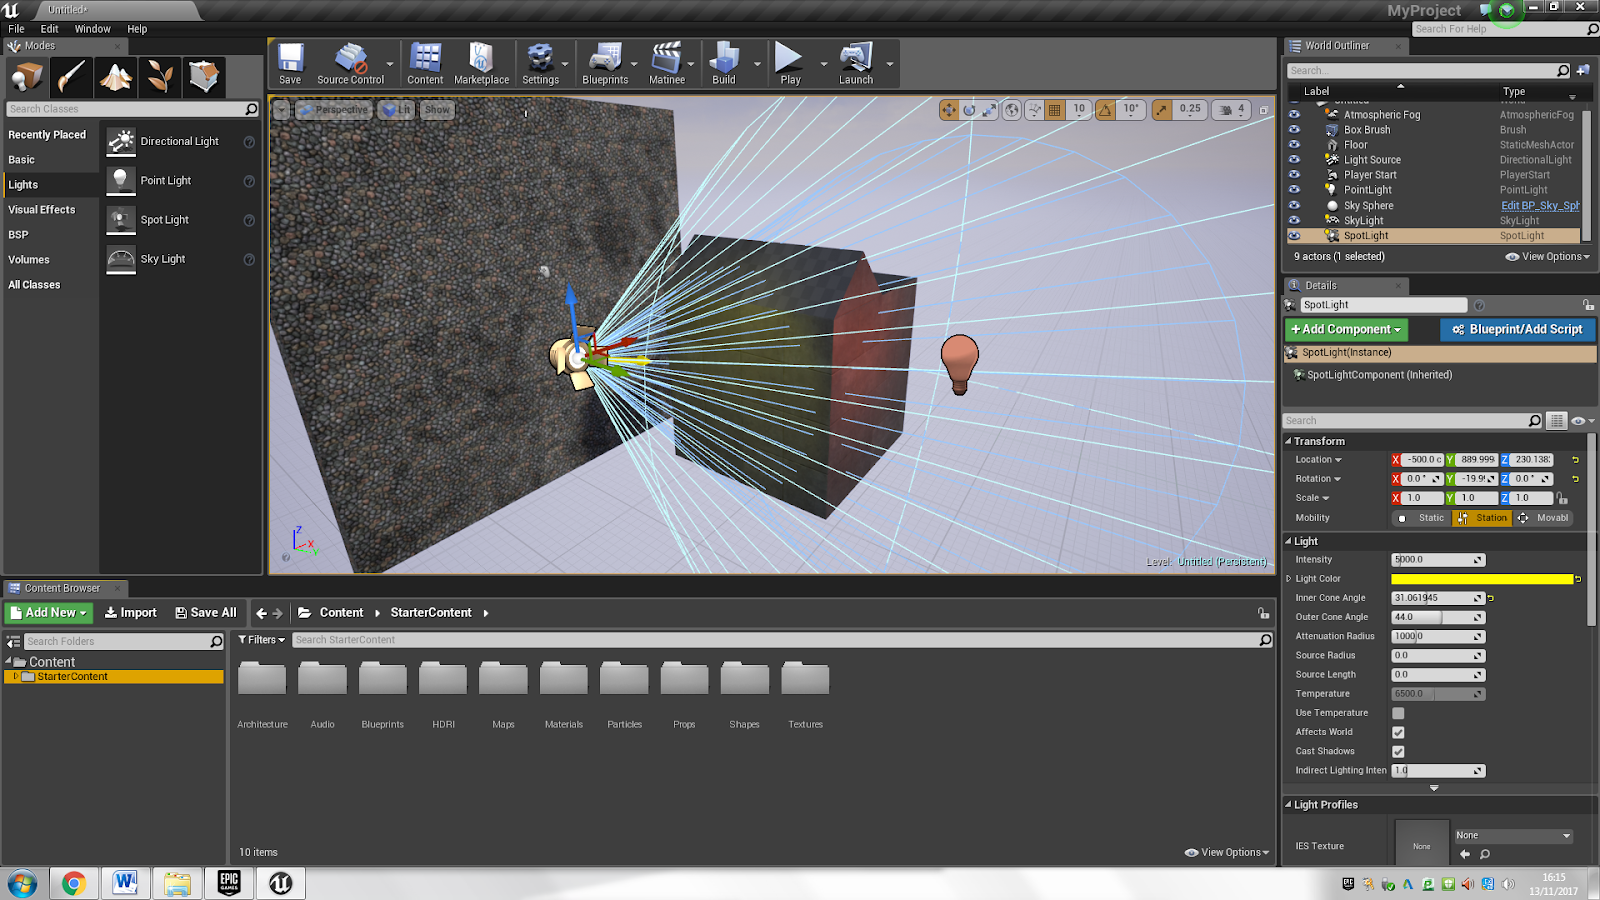Open the Settings toolbar icon
The height and width of the screenshot is (900, 1600).
[x=540, y=64]
